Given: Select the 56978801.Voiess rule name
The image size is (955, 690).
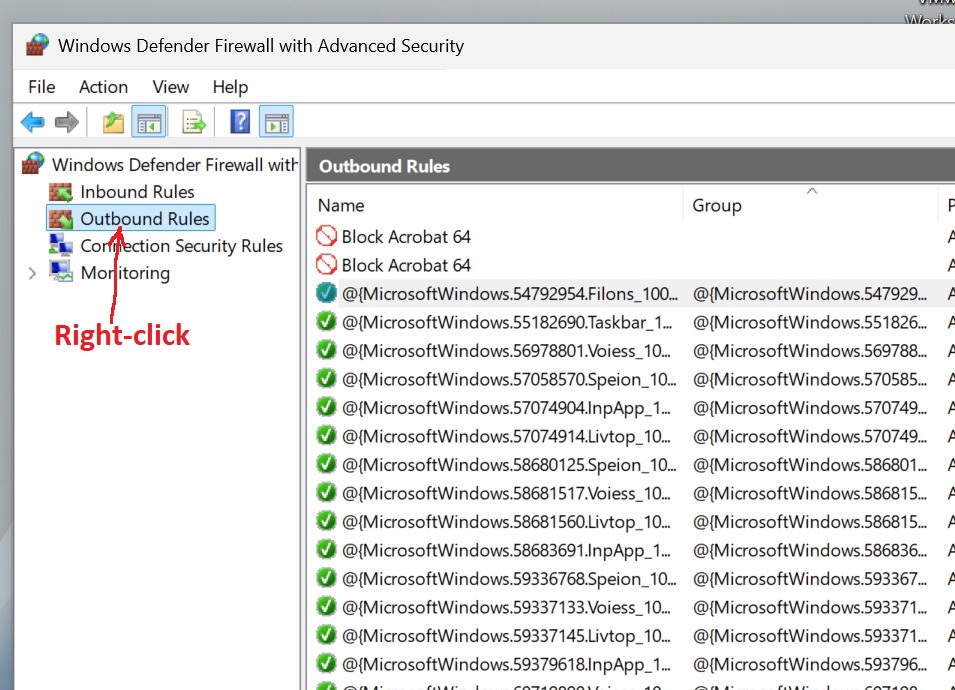Looking at the screenshot, I should 506,351.
